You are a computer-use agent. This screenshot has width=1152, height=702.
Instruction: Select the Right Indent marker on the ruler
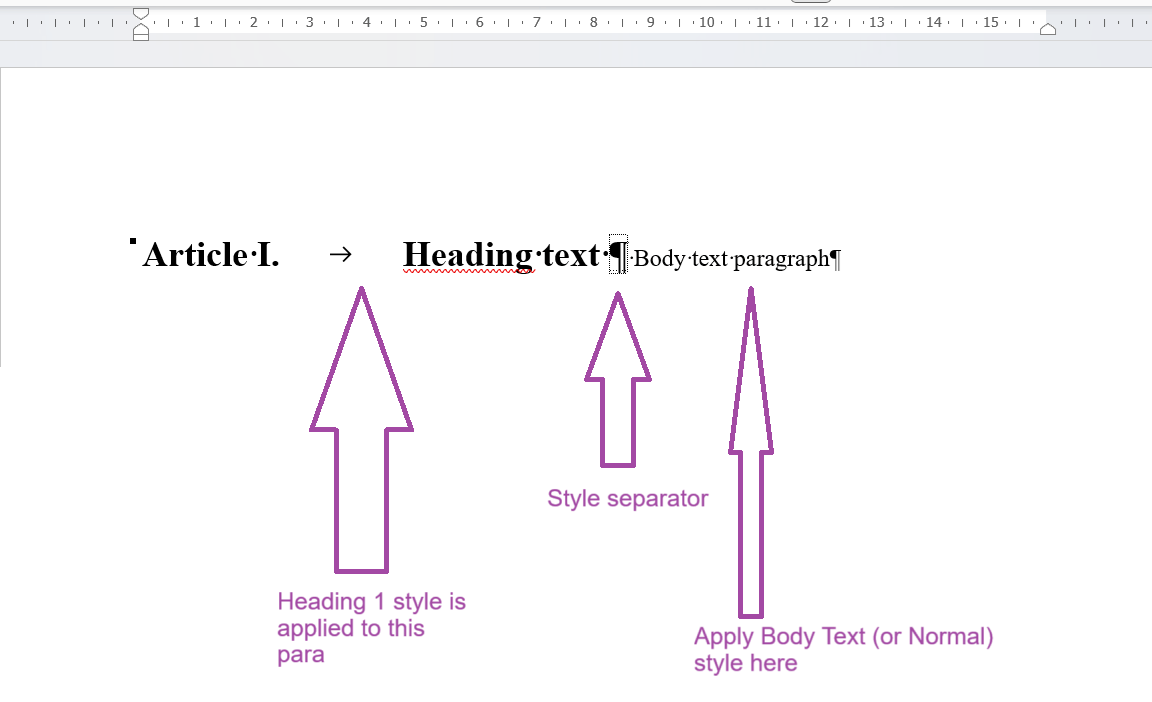point(1048,29)
